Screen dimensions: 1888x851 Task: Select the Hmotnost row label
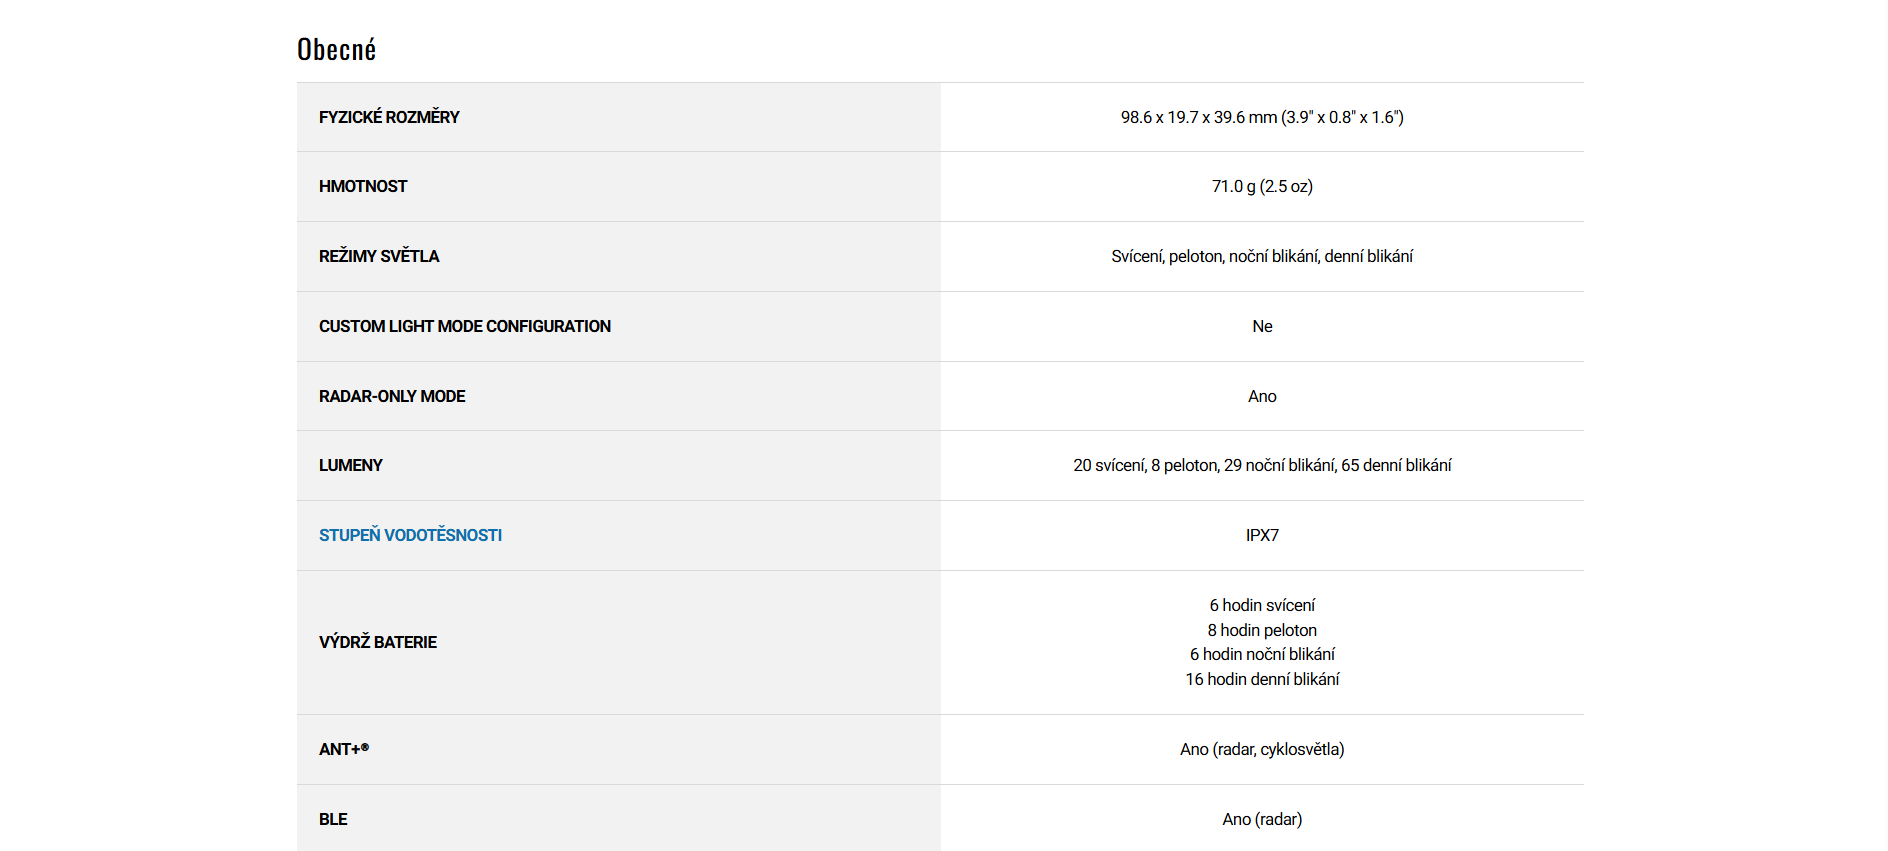pyautogui.click(x=363, y=186)
